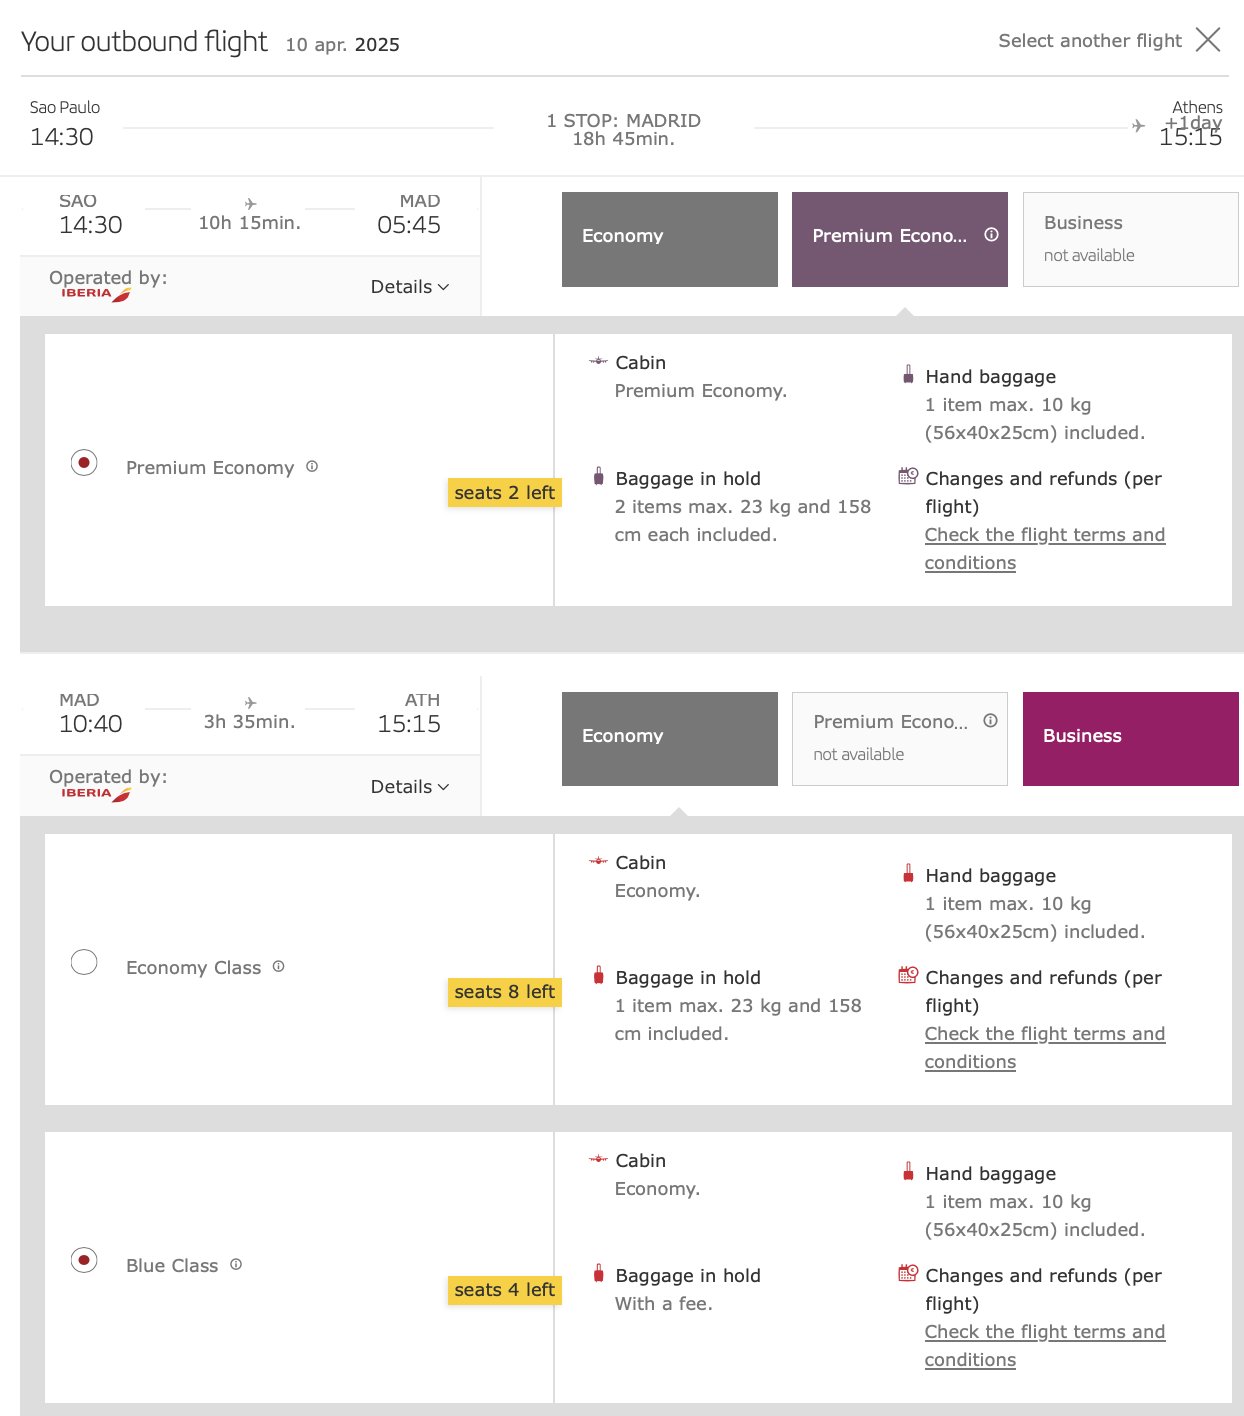Click the calendar changes icon in Blue Class card
The width and height of the screenshot is (1244, 1416).
[x=908, y=1274]
